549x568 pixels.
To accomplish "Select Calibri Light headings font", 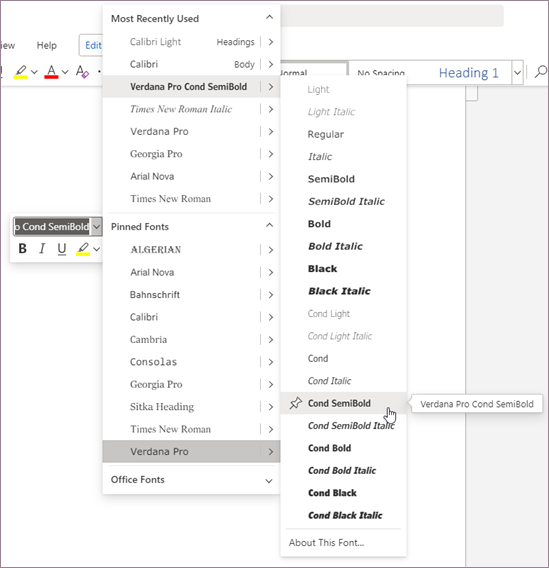I will point(181,42).
